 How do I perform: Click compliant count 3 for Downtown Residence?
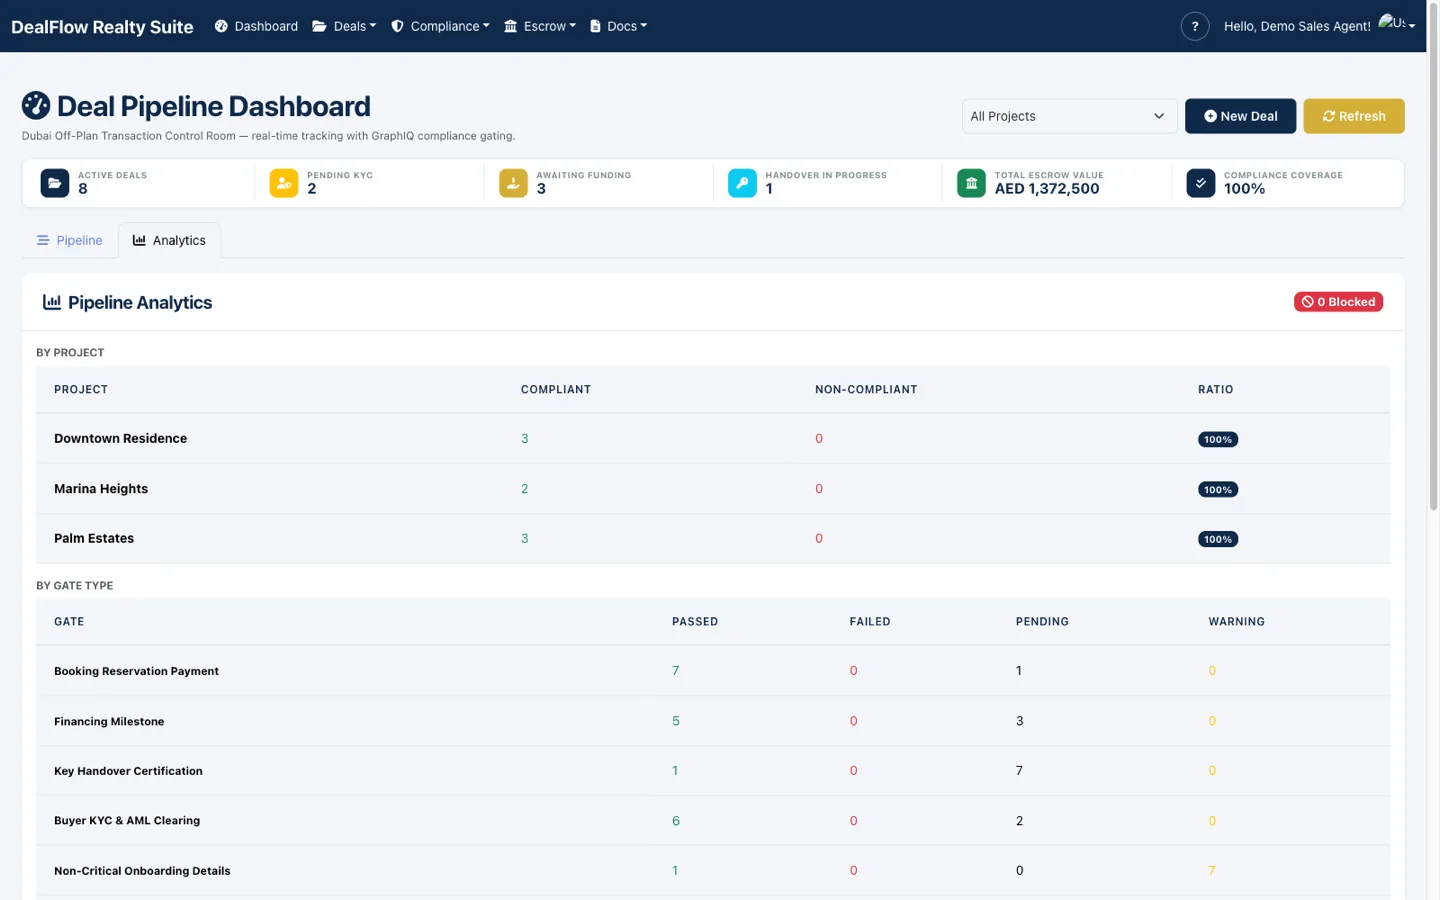(x=525, y=438)
